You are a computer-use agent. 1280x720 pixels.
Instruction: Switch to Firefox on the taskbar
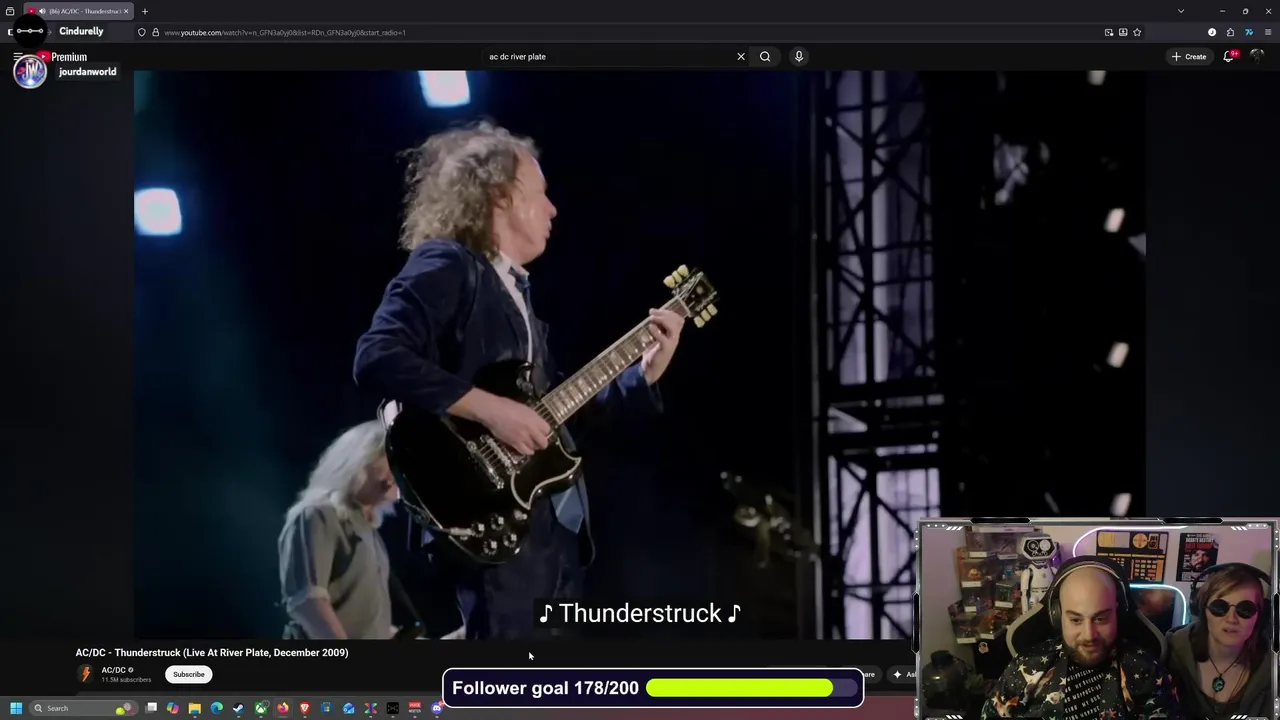pos(283,708)
